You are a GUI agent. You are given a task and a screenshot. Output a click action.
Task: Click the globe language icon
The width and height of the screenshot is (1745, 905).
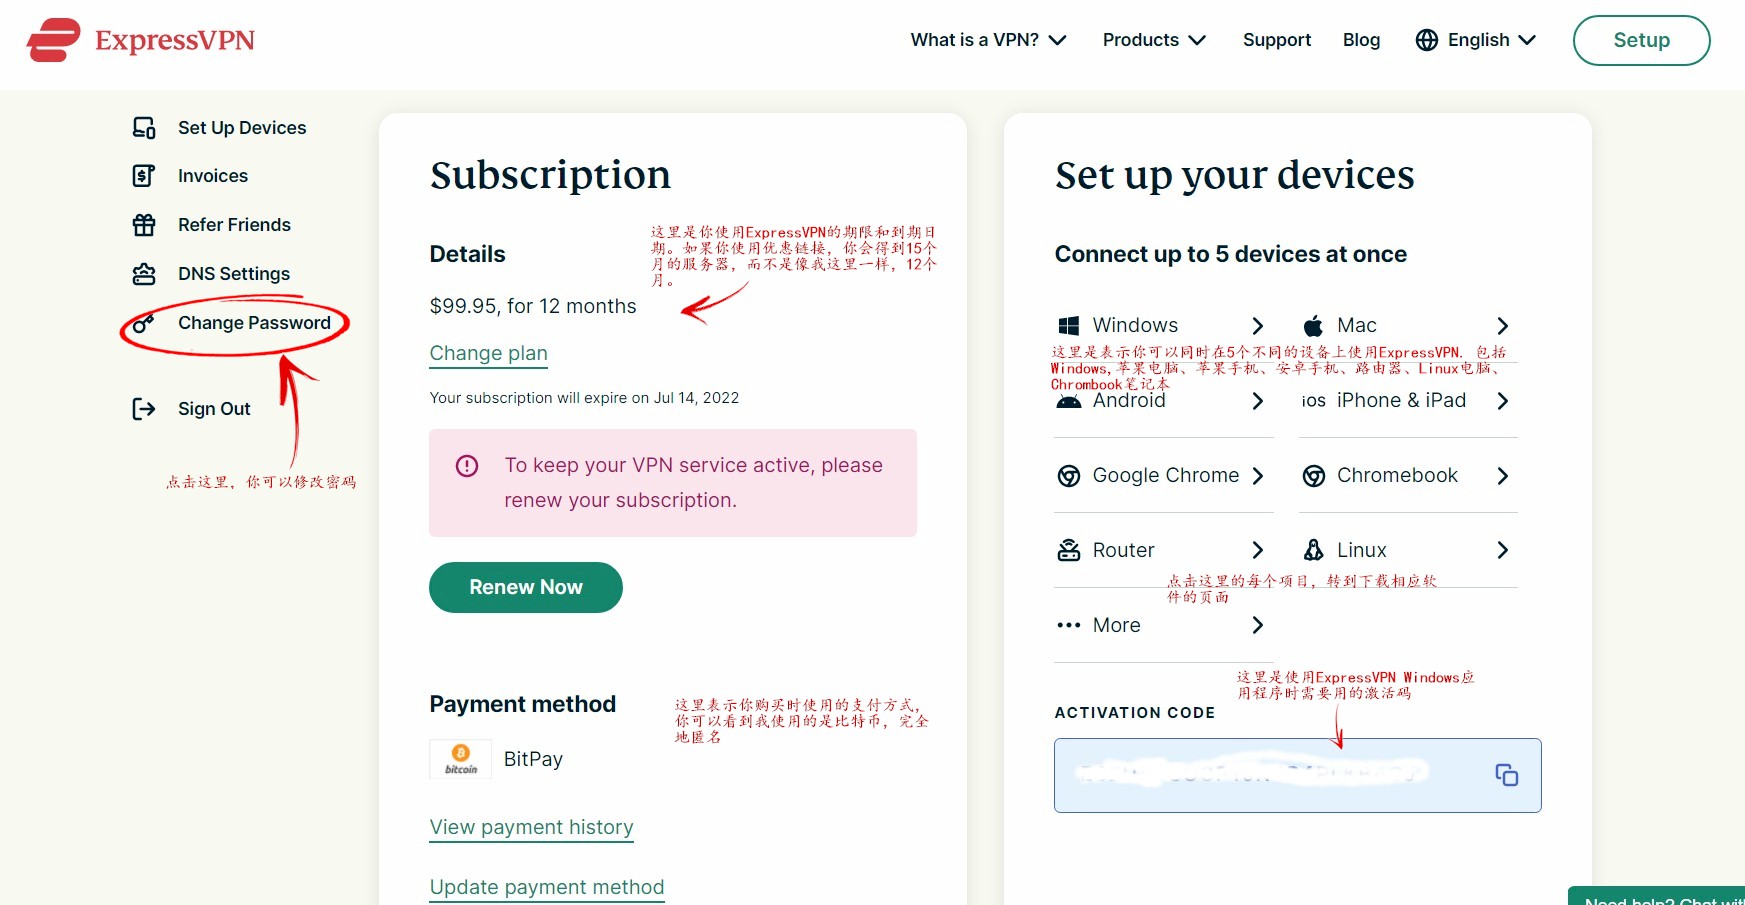[x=1427, y=40]
